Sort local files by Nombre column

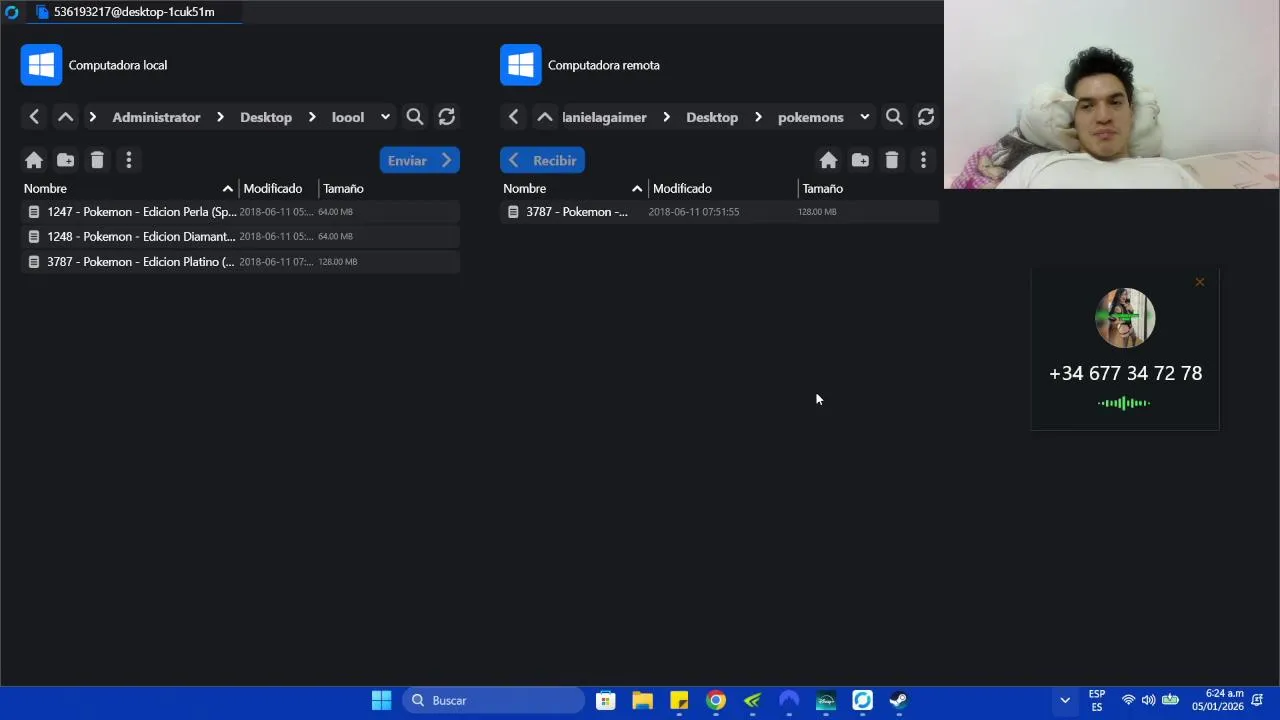(x=46, y=188)
